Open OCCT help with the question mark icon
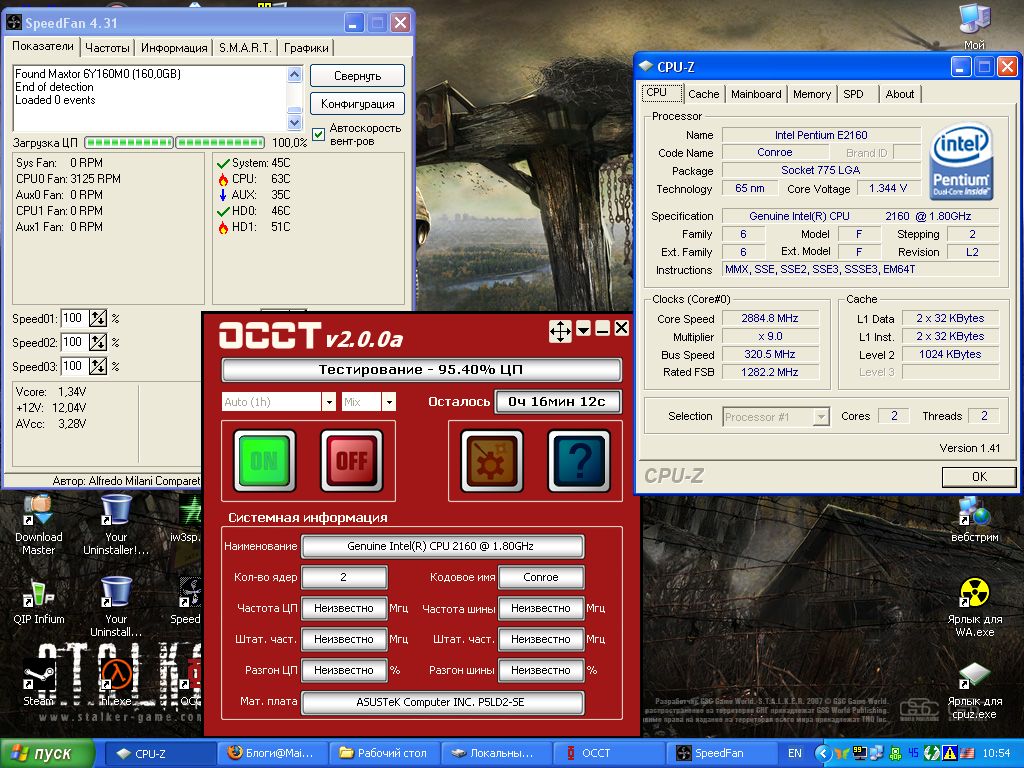 click(578, 461)
